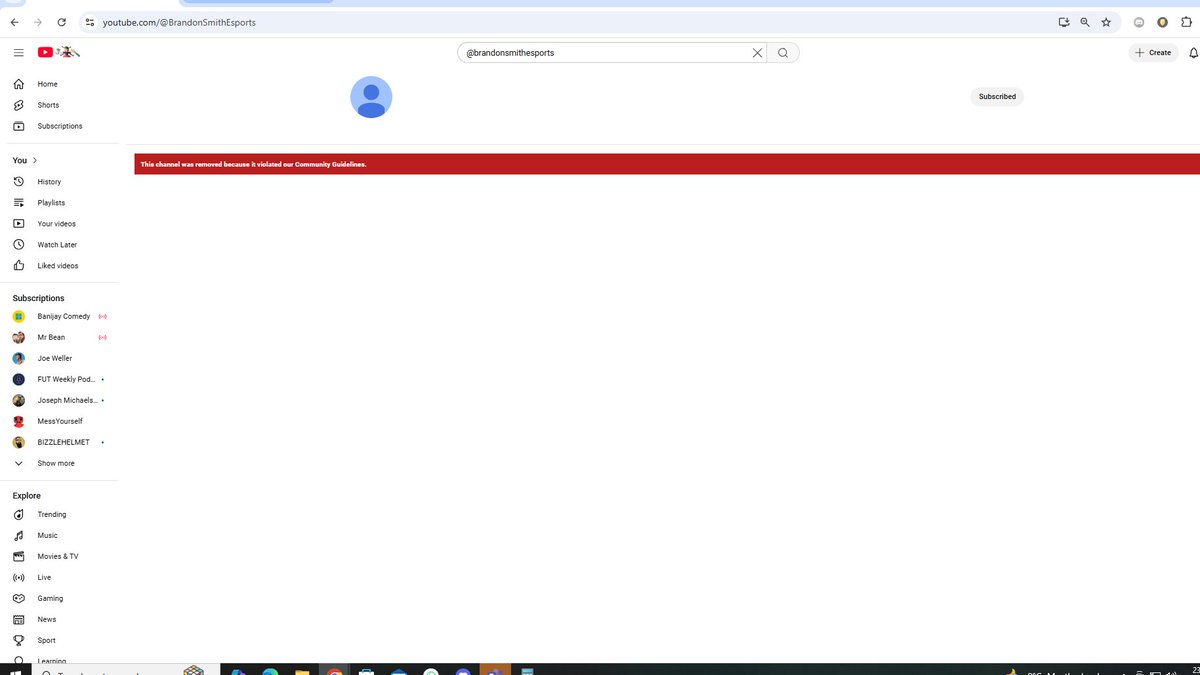Expand the You section chevron
Screen dimensions: 1200x675
point(35,160)
